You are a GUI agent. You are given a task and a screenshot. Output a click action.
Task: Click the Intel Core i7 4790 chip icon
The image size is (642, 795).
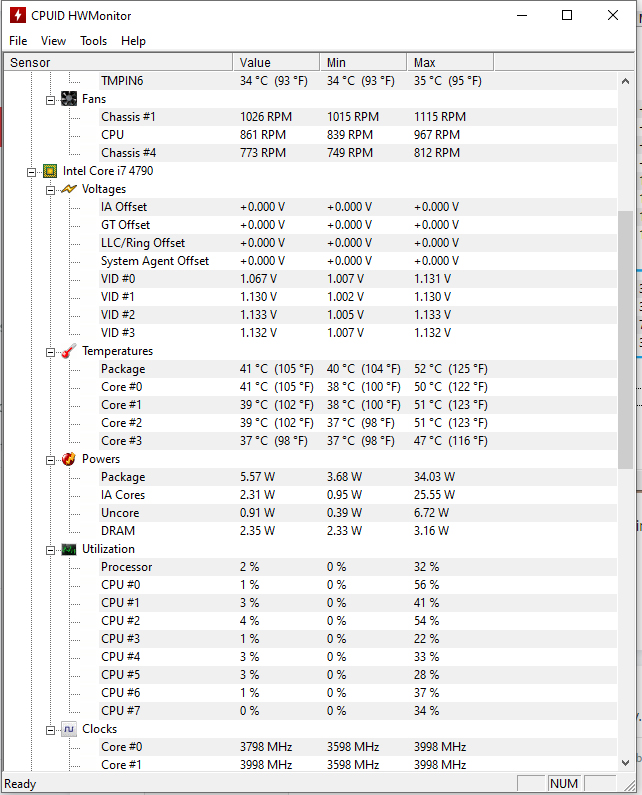click(50, 171)
